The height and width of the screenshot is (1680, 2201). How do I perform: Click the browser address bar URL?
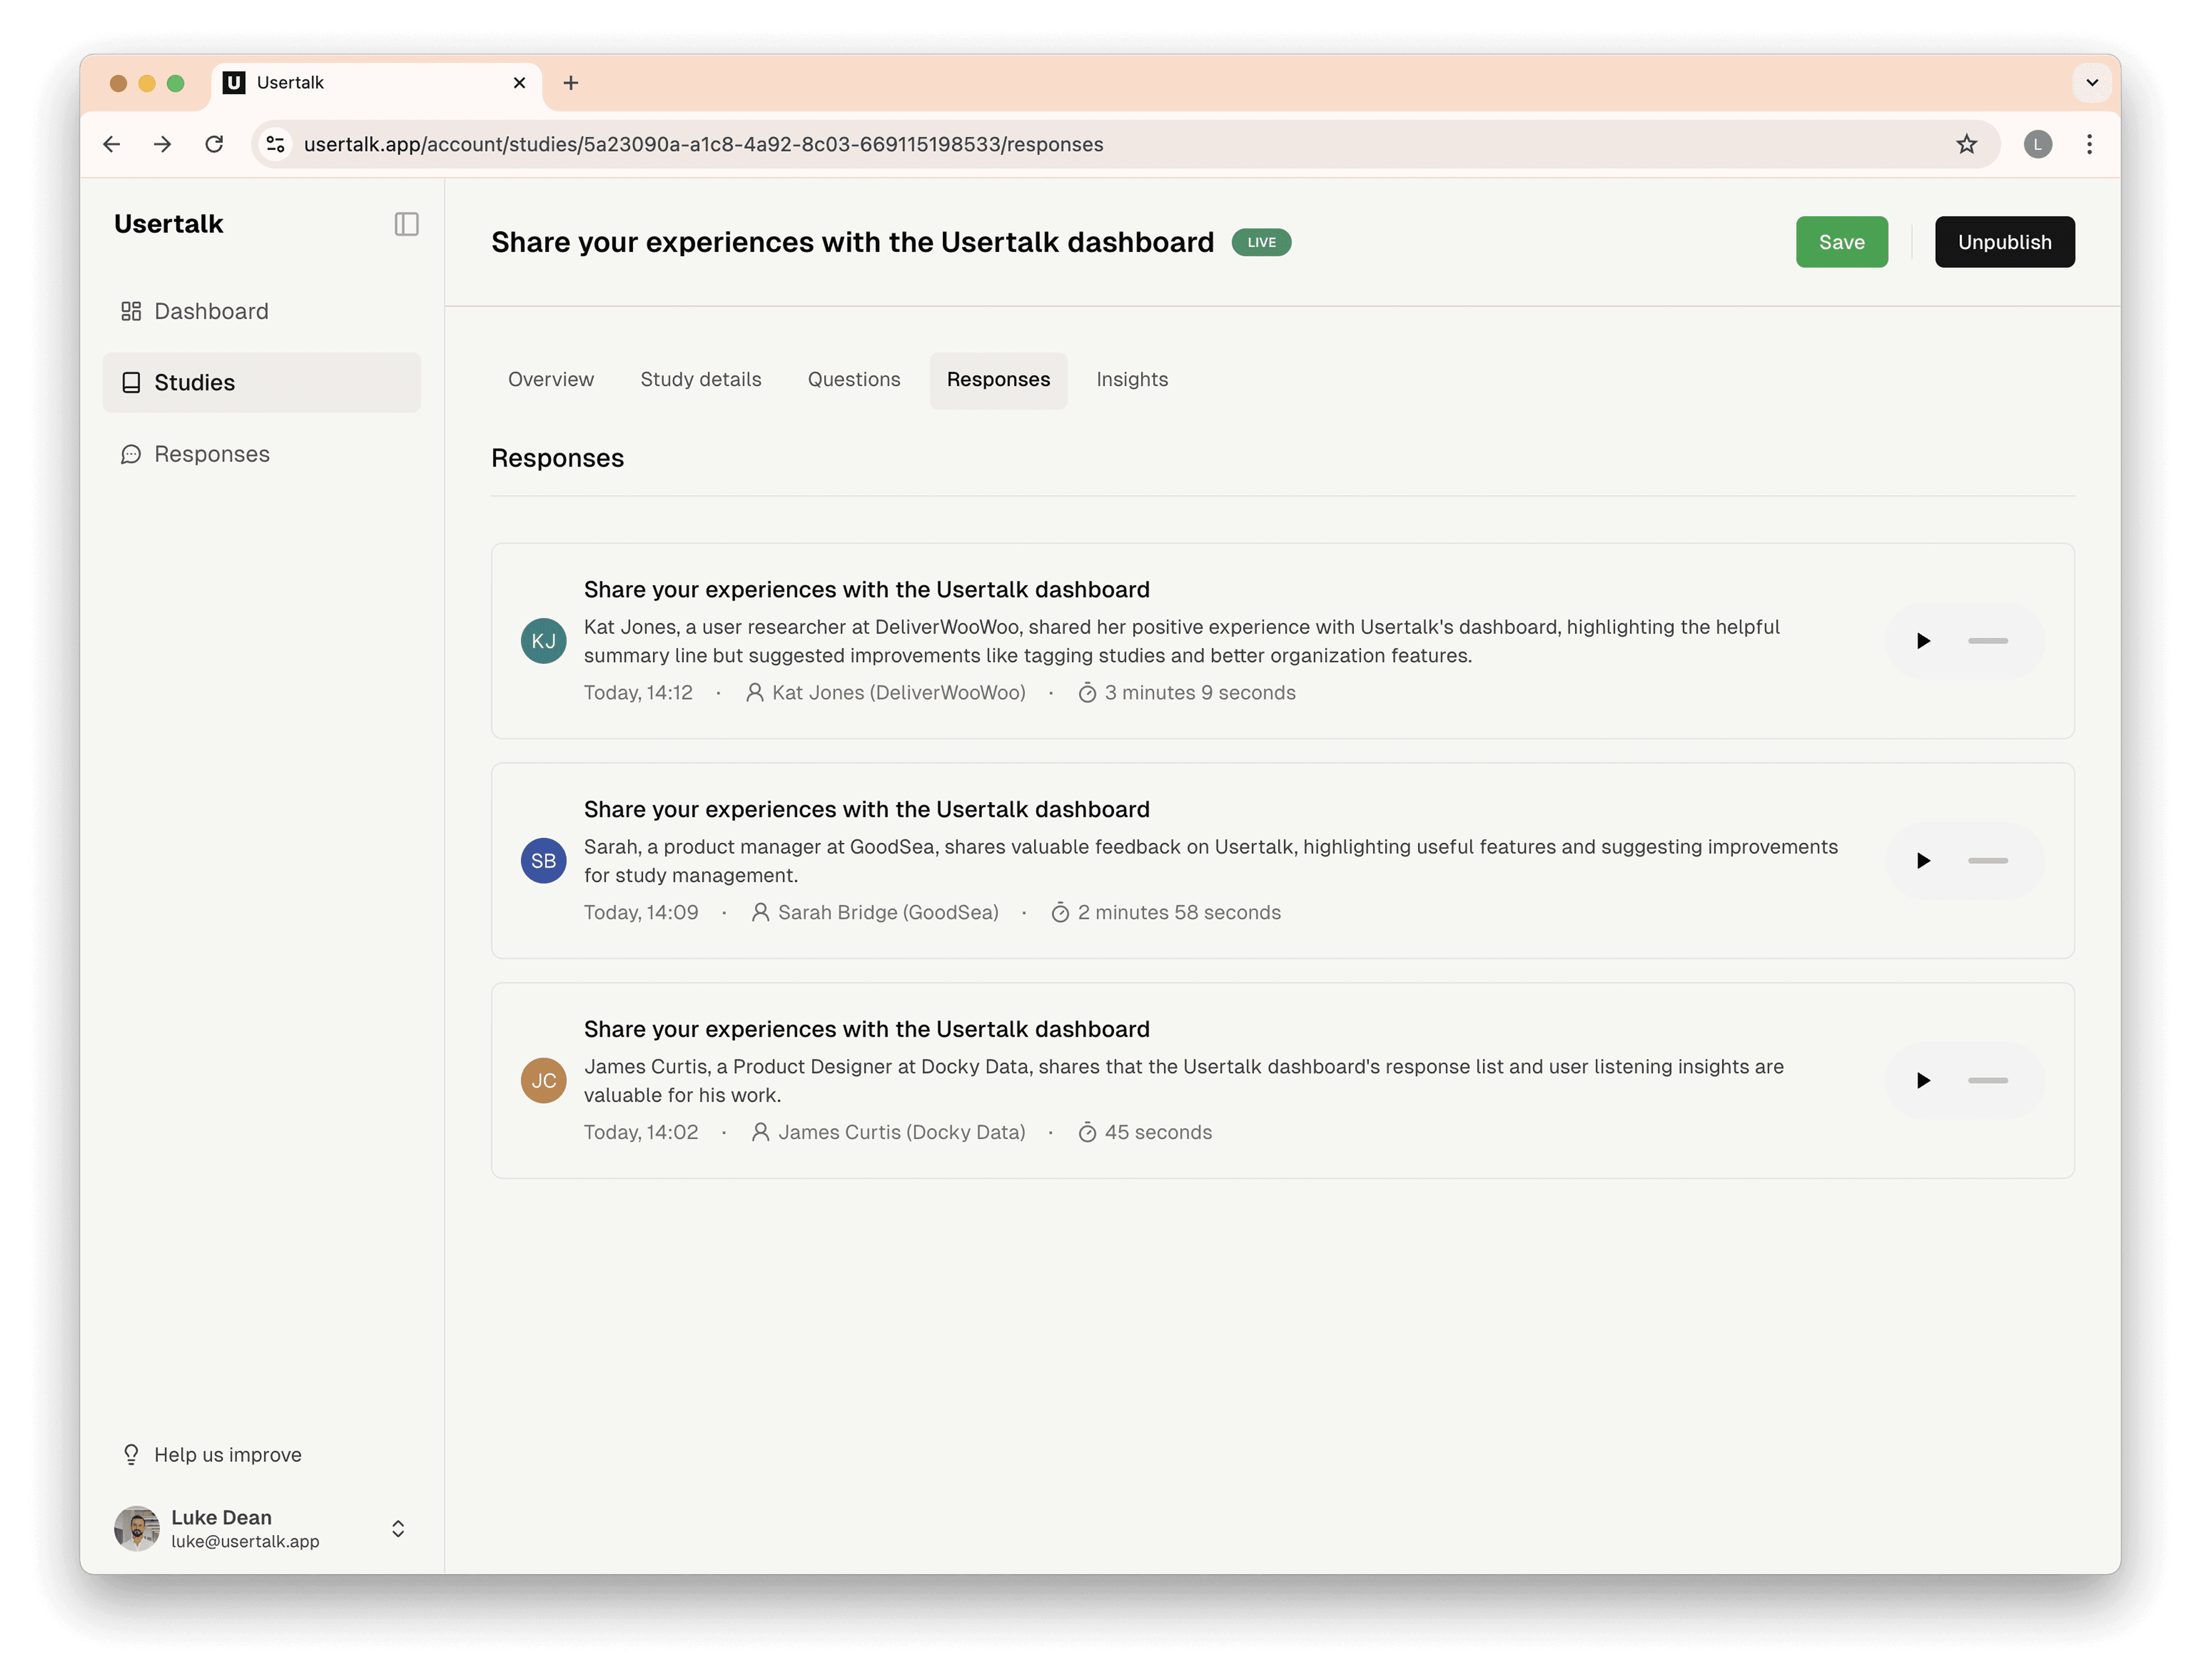click(x=703, y=144)
